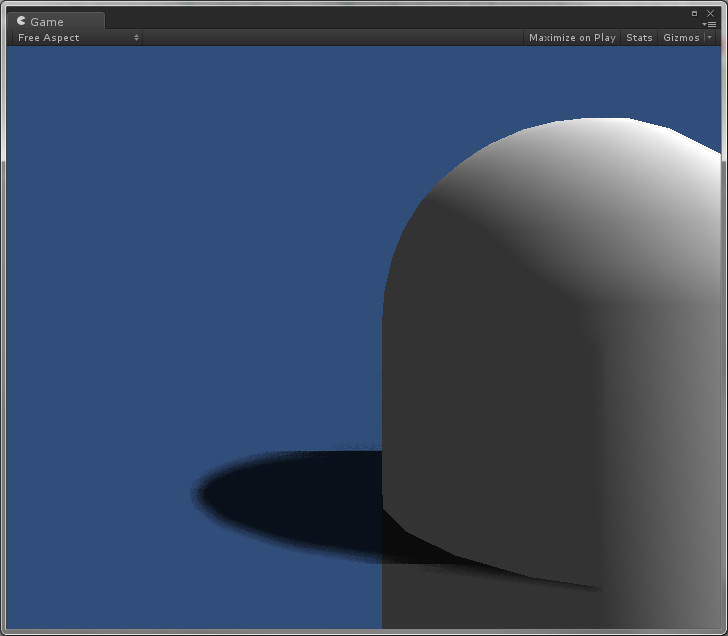728x636 pixels.
Task: Close the Game window panel
Action: (x=710, y=13)
